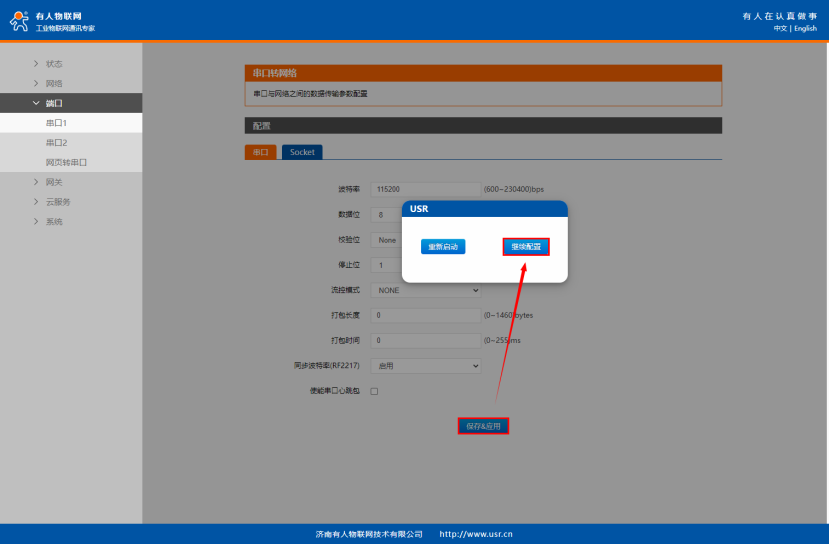This screenshot has width=829, height=544.
Task: Switch language to English
Action: click(x=805, y=28)
